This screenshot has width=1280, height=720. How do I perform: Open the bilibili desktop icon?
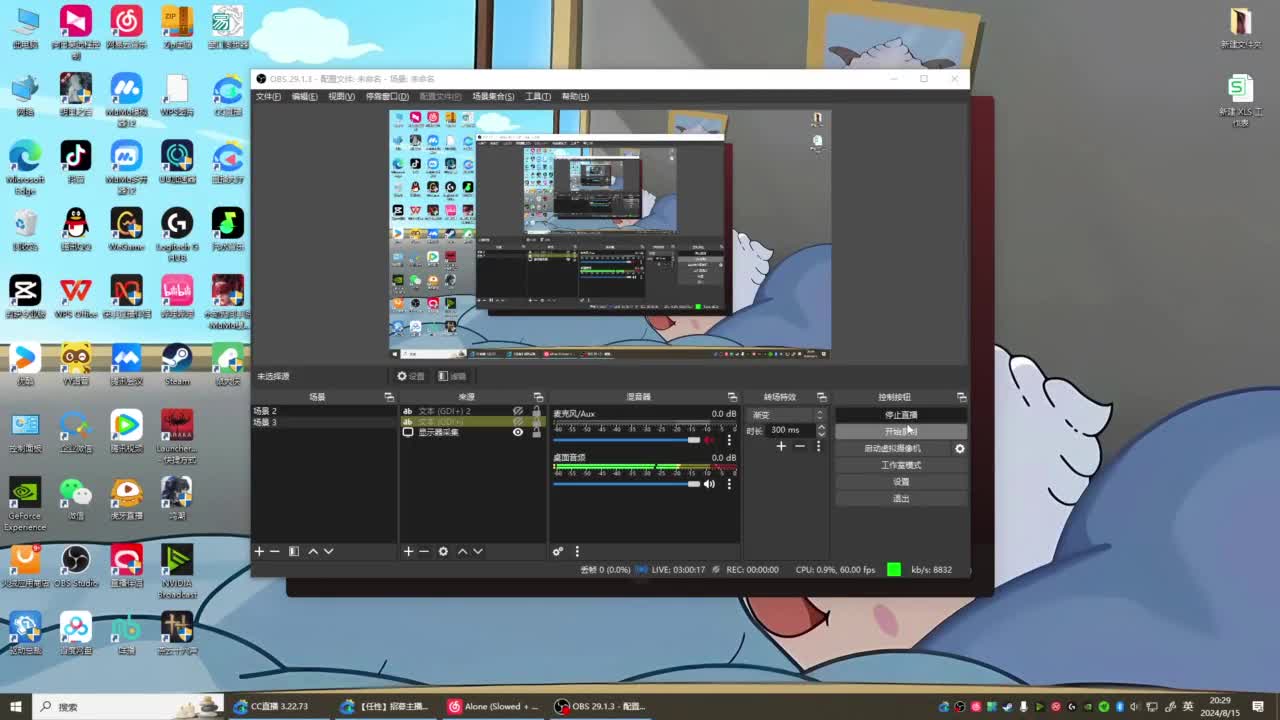[177, 297]
